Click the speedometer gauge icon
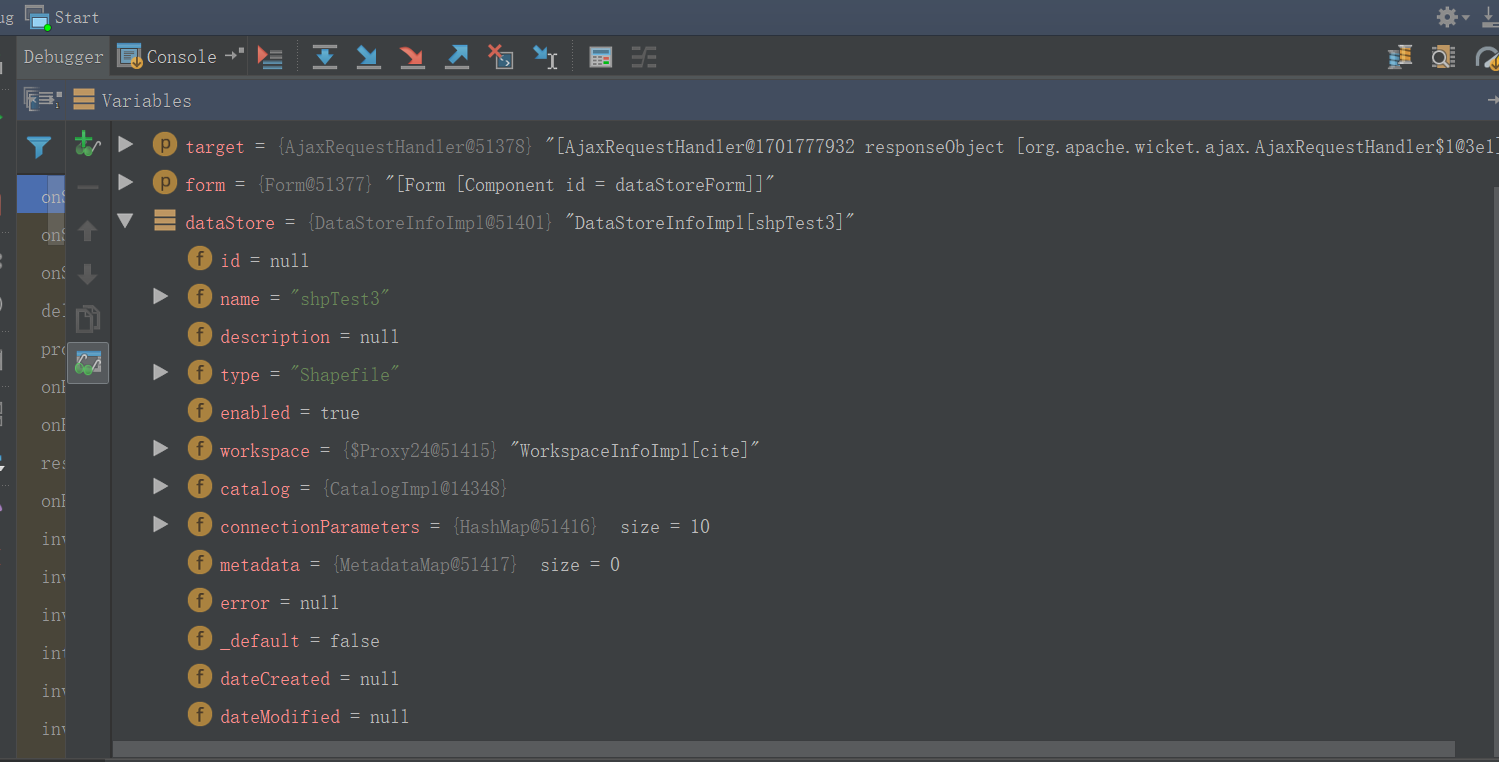This screenshot has height=762, width=1499. pos(1487,58)
